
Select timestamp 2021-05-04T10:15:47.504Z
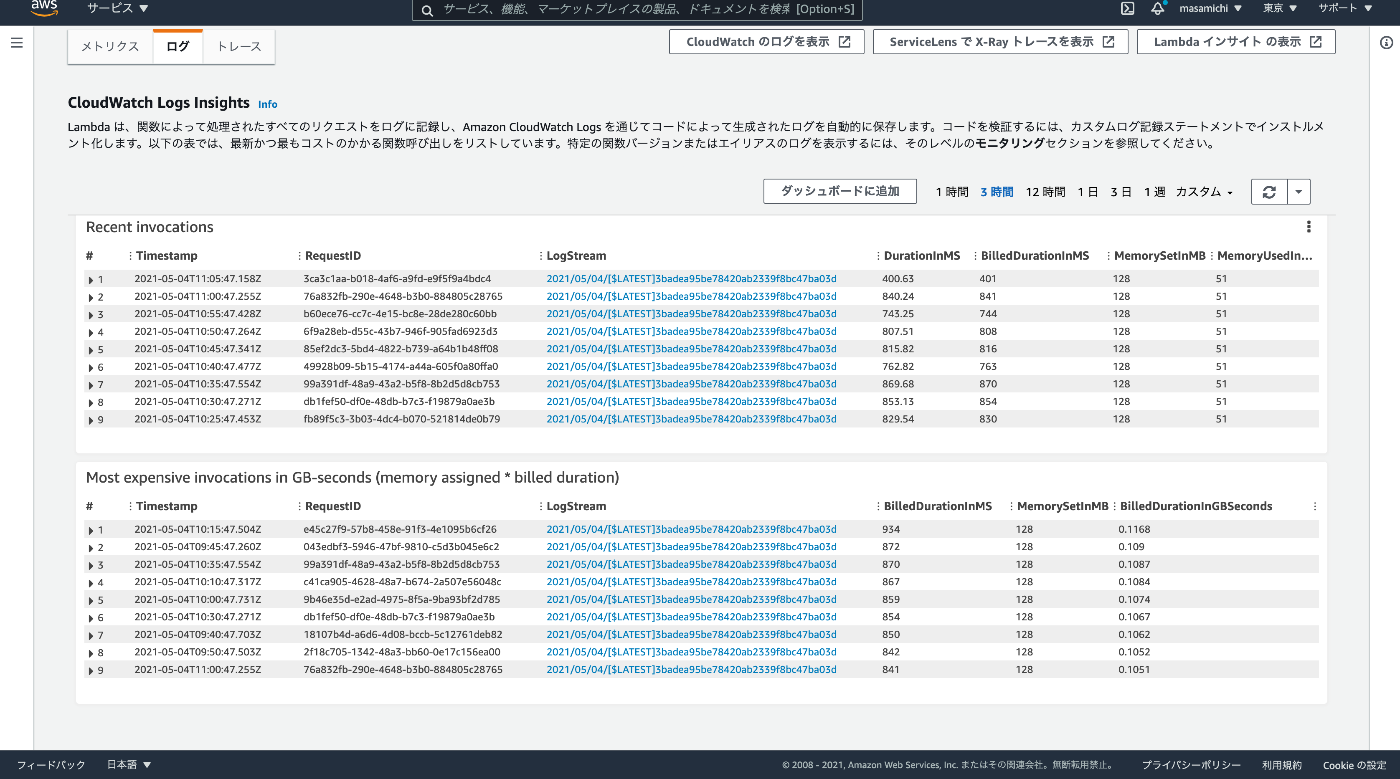[x=198, y=529]
